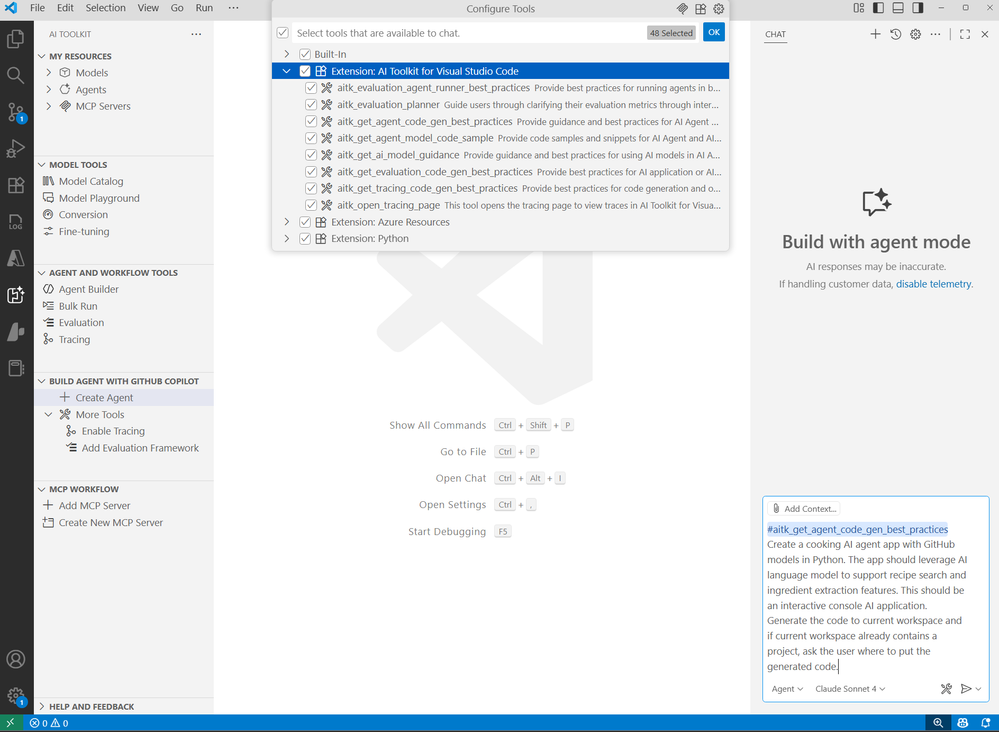999x732 pixels.
Task: Open notifications bell in status bar
Action: click(x=986, y=723)
